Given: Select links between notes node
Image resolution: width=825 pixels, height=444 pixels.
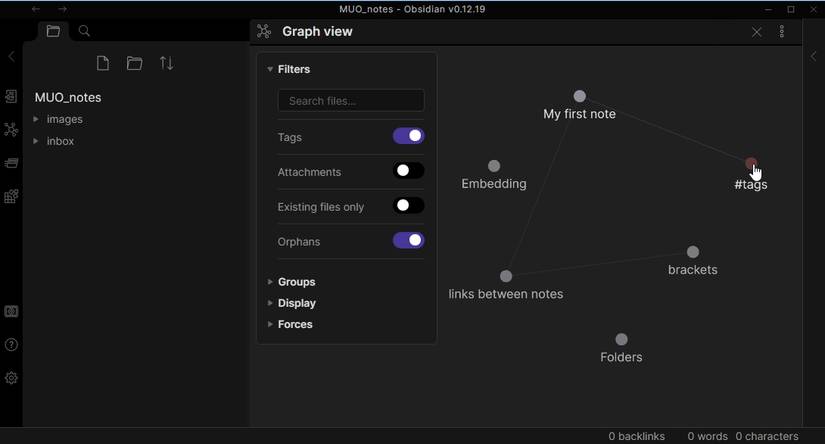Looking at the screenshot, I should [506, 276].
